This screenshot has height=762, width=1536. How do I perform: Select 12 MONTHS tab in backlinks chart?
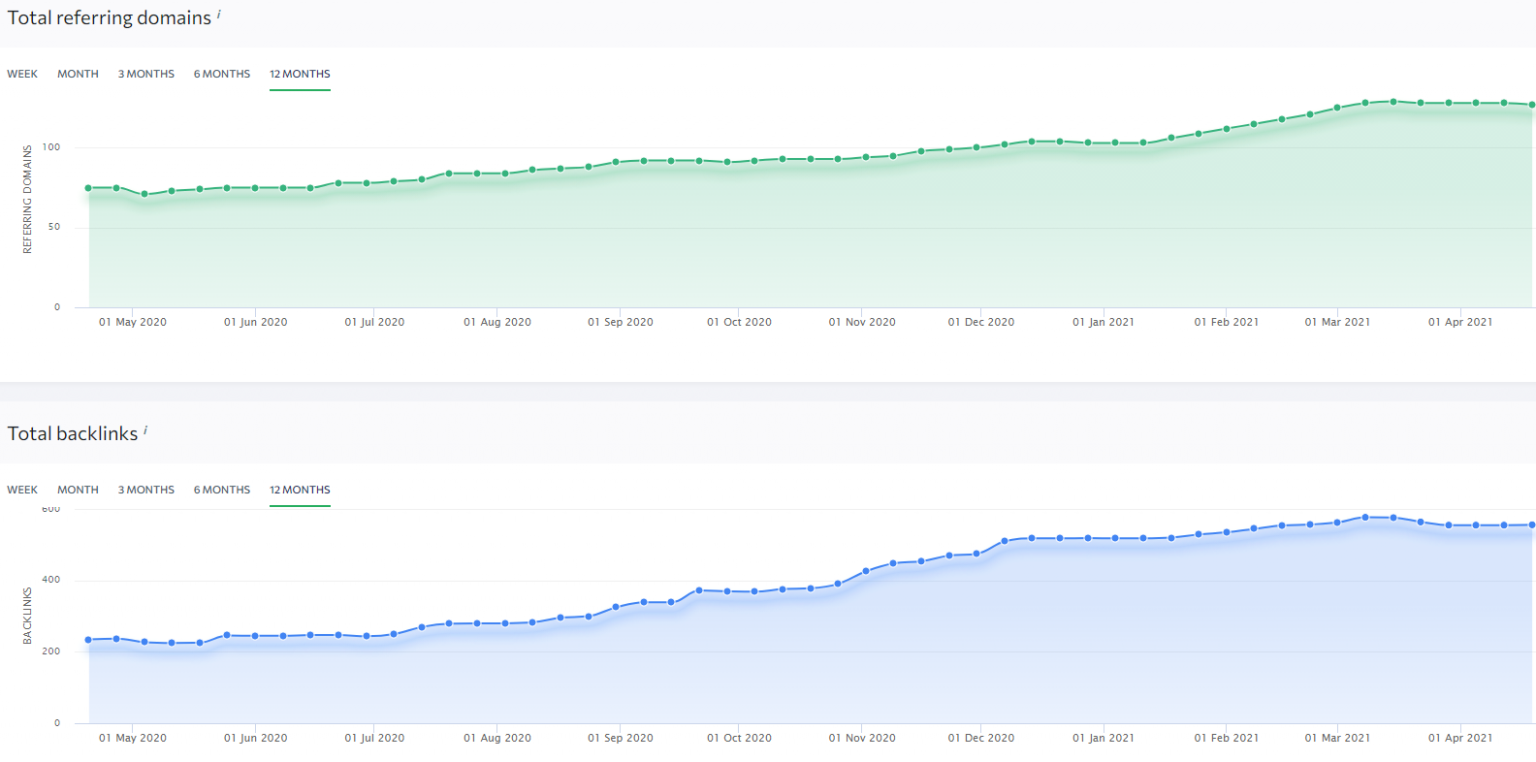click(300, 490)
